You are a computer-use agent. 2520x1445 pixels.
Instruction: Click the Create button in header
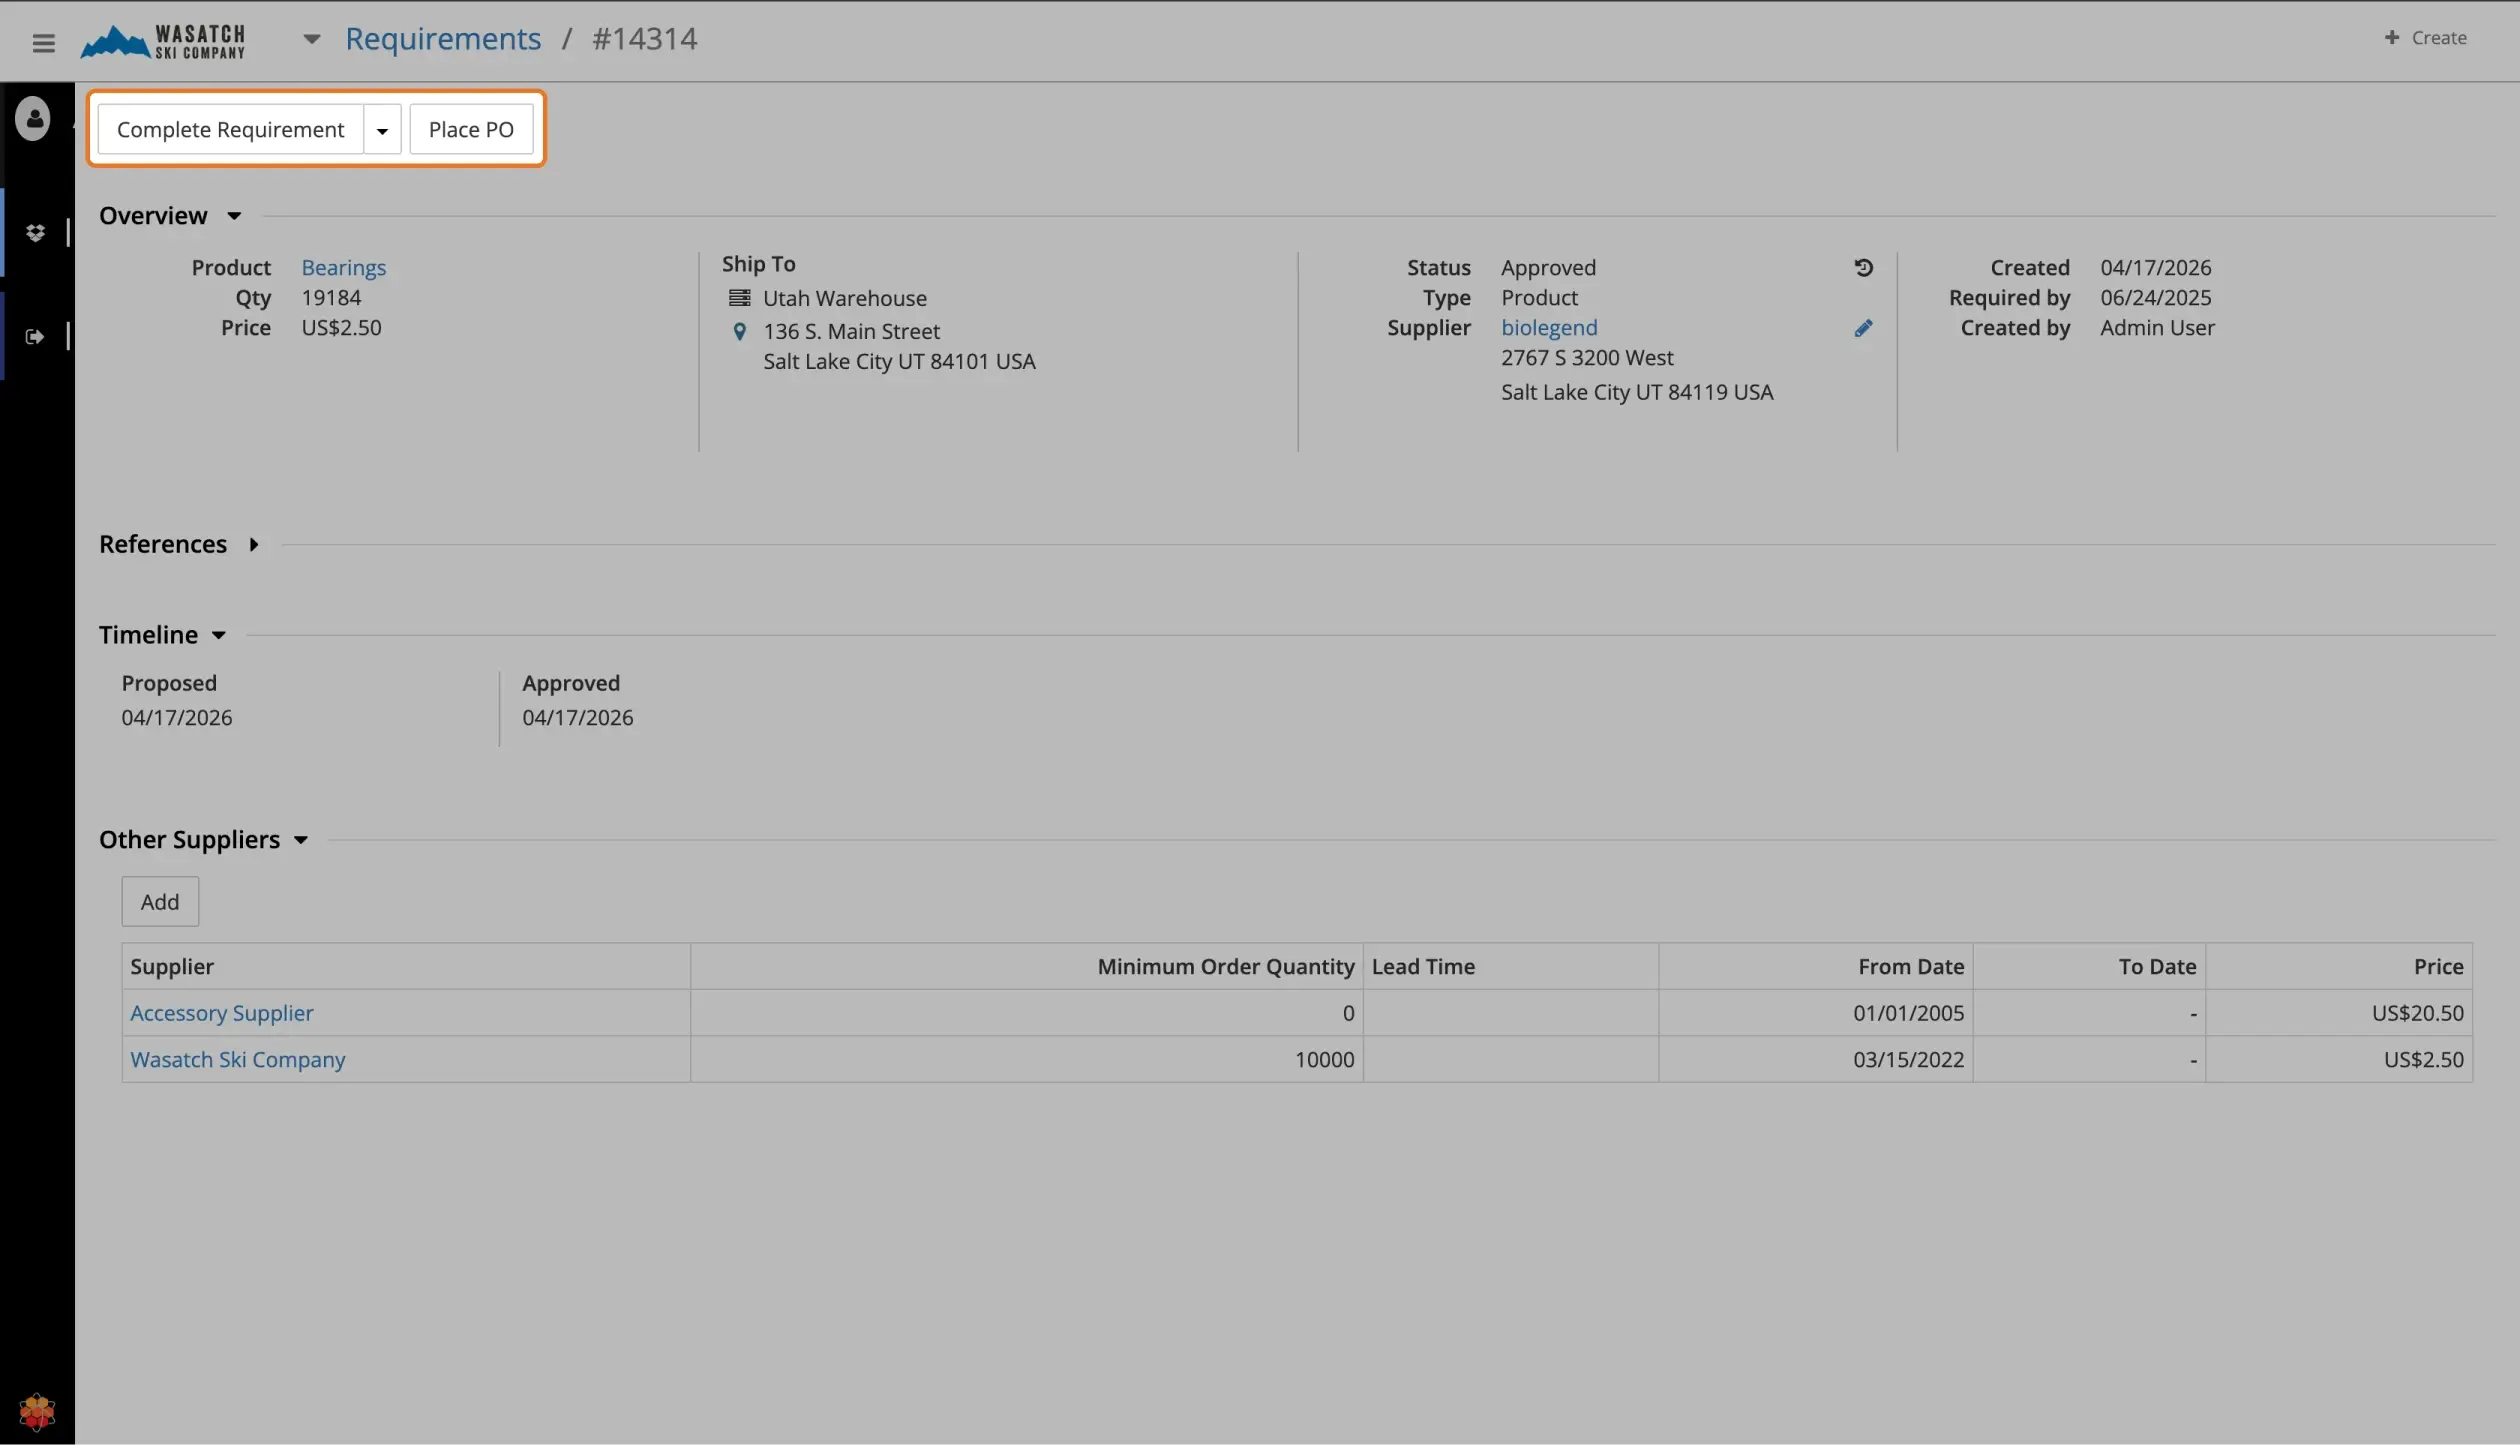pyautogui.click(x=2425, y=38)
